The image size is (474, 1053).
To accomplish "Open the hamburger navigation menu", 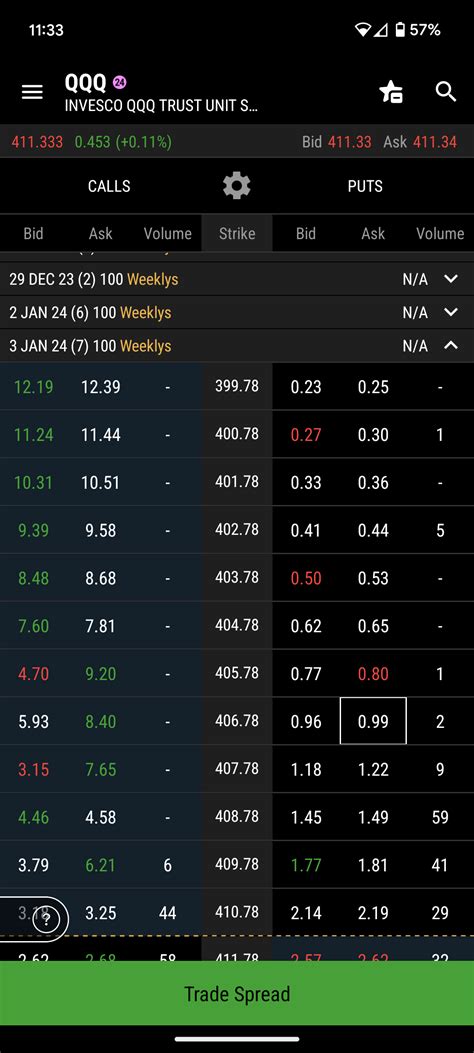I will (32, 93).
